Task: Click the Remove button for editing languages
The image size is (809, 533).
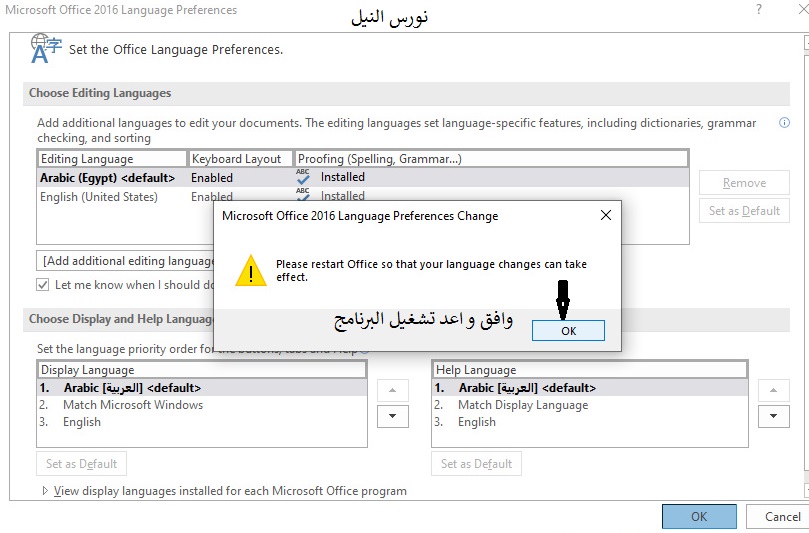Action: tap(744, 183)
